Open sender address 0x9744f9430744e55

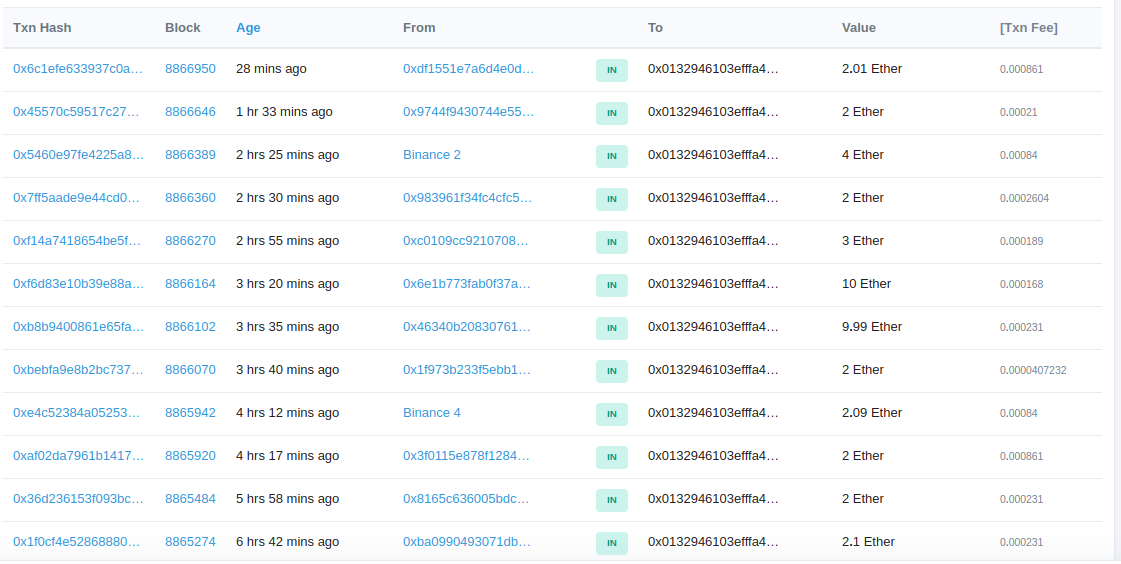tap(468, 112)
